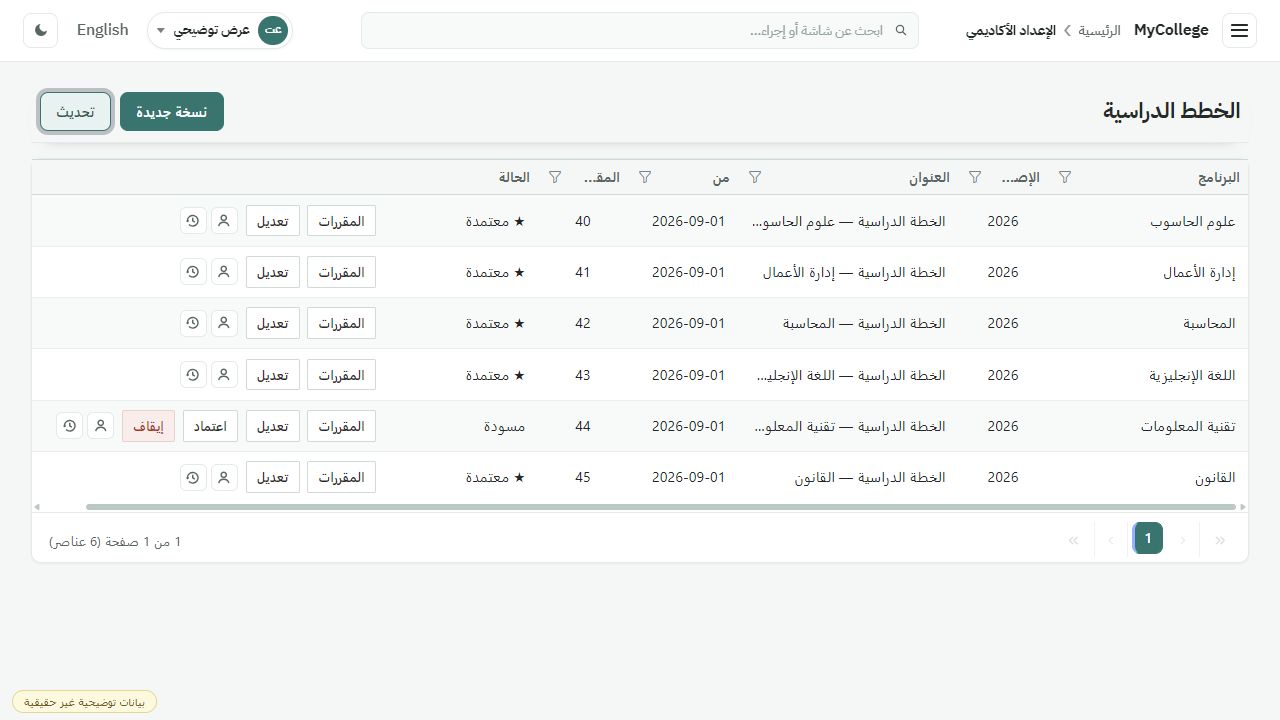Filter the العنوان column
The height and width of the screenshot is (720, 1280).
click(755, 177)
